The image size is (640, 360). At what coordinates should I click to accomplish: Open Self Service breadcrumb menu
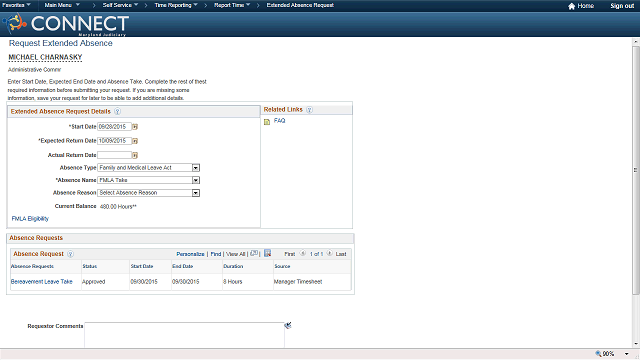point(120,5)
